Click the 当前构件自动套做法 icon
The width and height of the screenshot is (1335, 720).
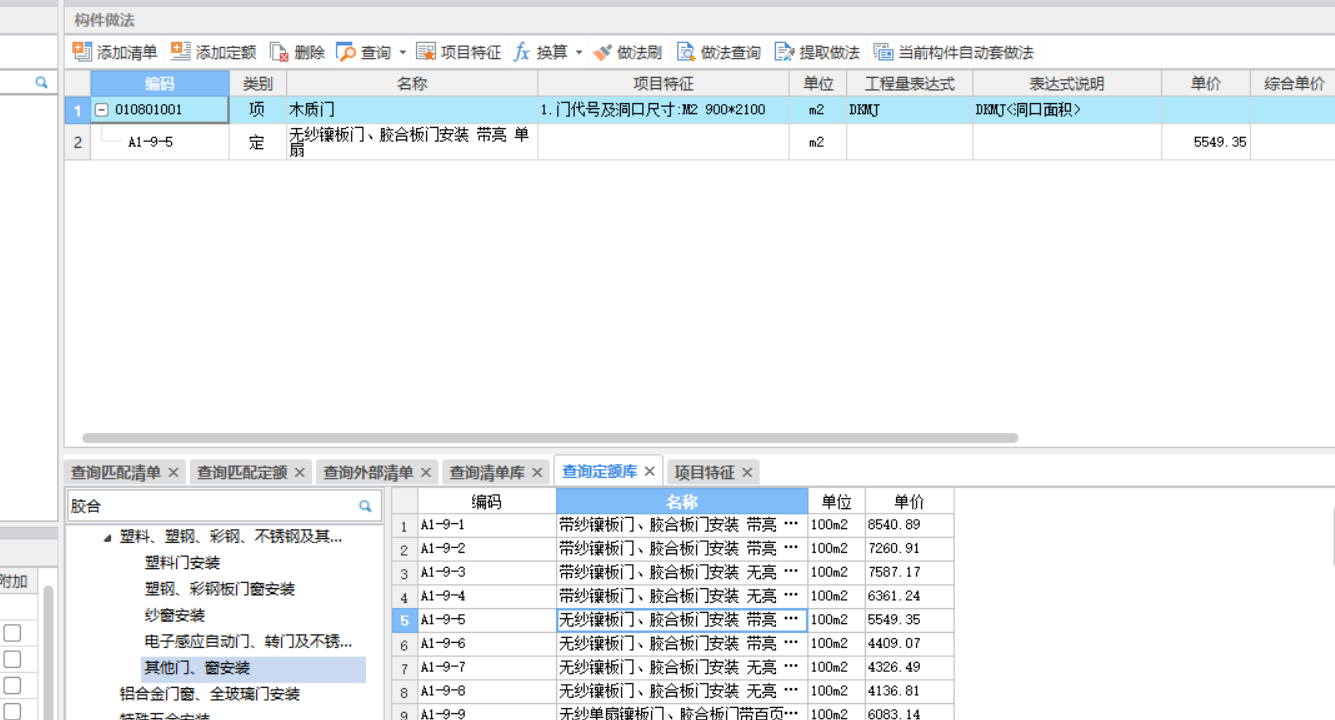(x=884, y=52)
